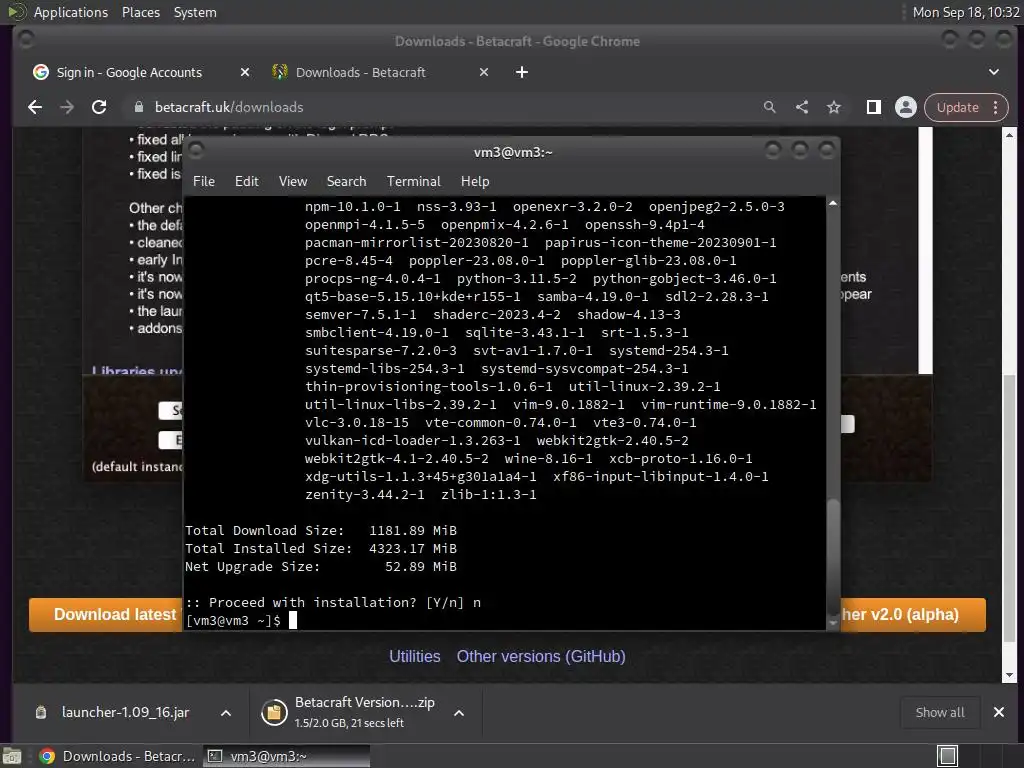Switch to Downloads - Betacraft taskbar window
This screenshot has width=1024, height=768.
point(118,756)
